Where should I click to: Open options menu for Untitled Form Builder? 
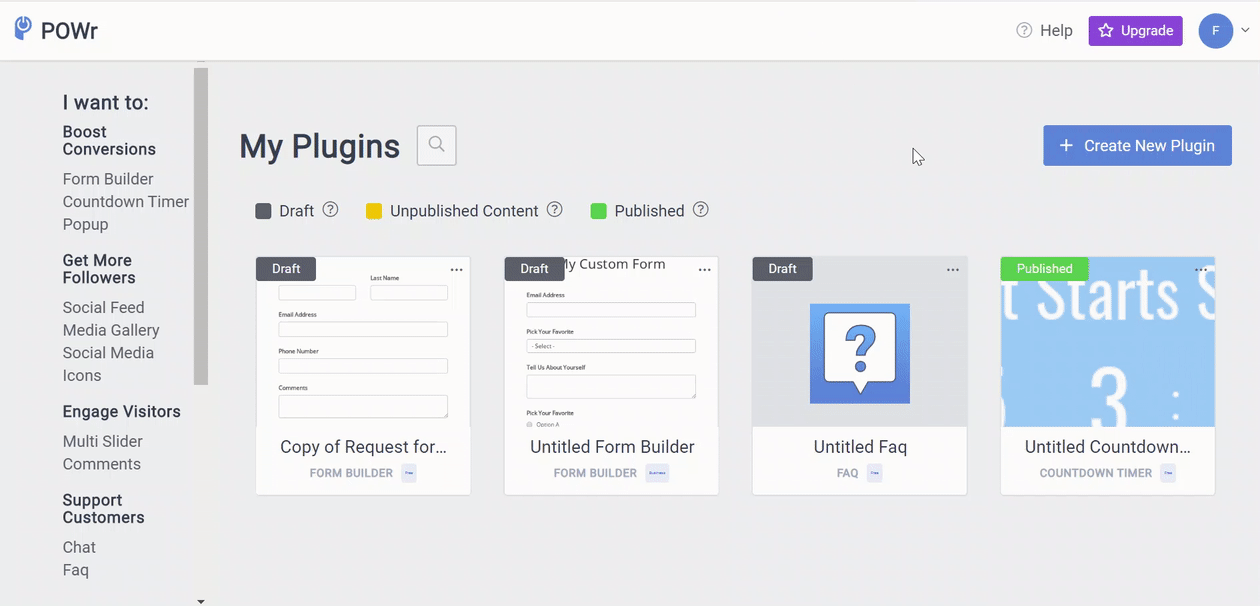click(x=705, y=270)
